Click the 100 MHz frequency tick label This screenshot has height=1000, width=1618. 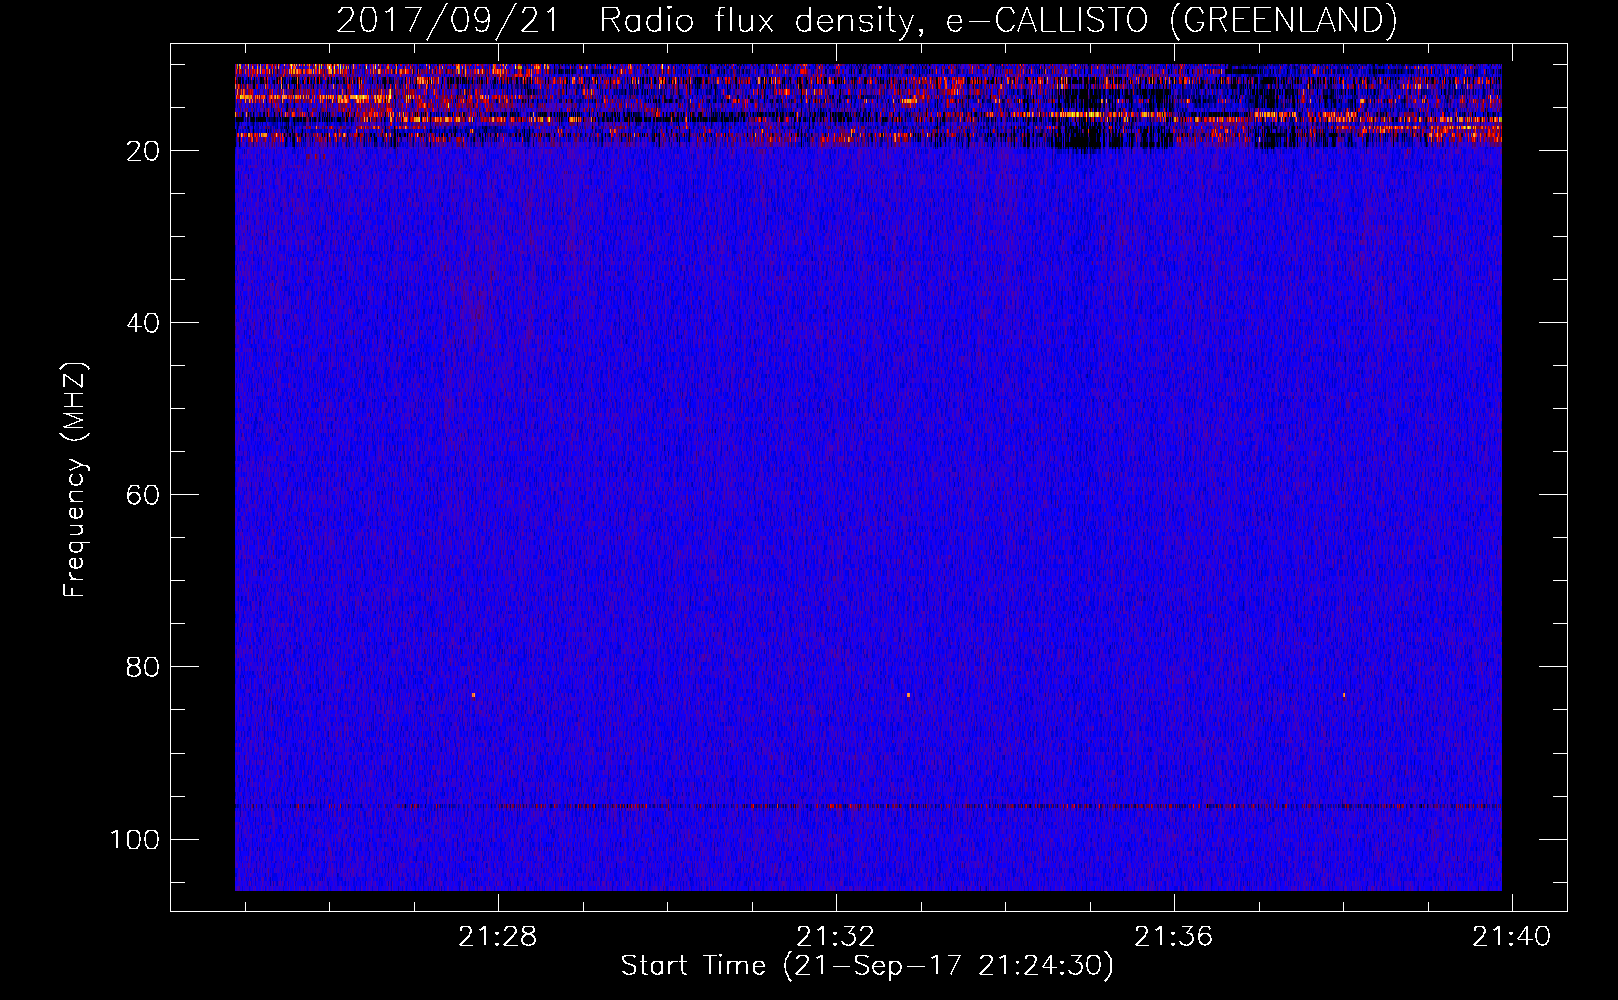coord(135,839)
